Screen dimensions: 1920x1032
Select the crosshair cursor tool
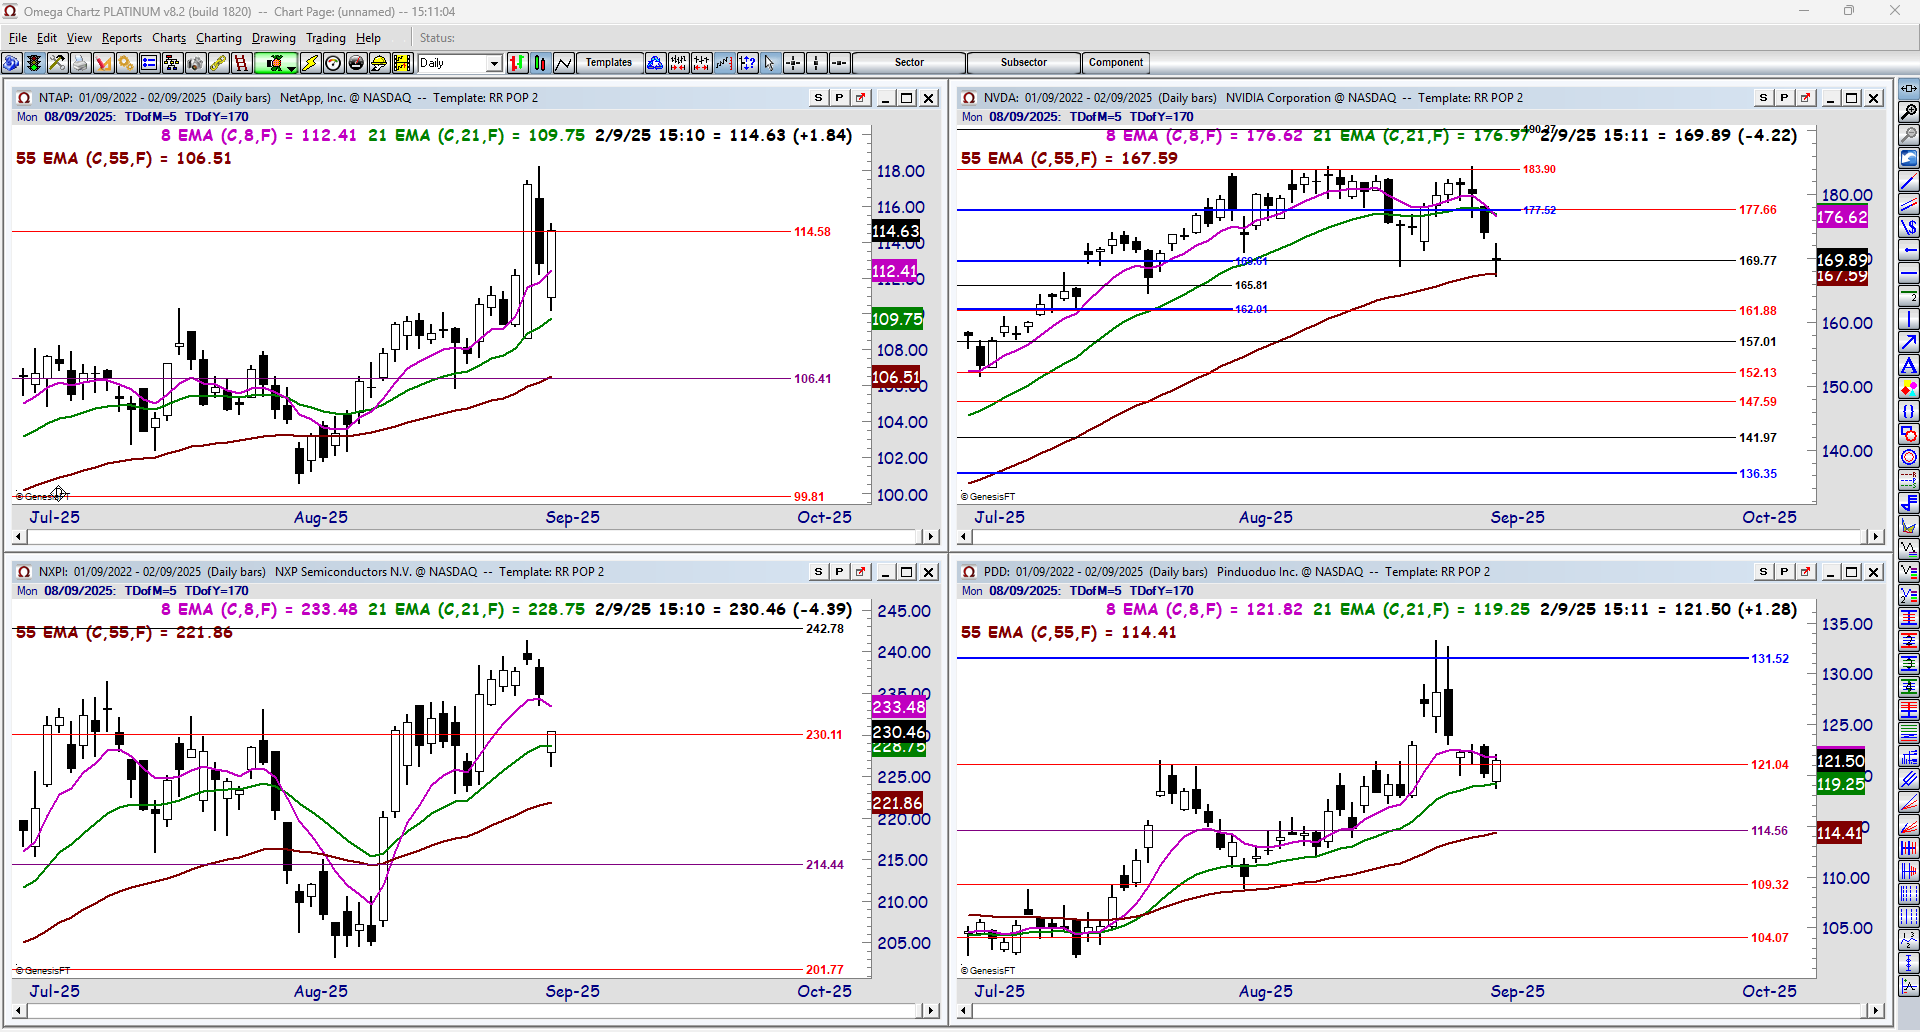click(x=793, y=63)
